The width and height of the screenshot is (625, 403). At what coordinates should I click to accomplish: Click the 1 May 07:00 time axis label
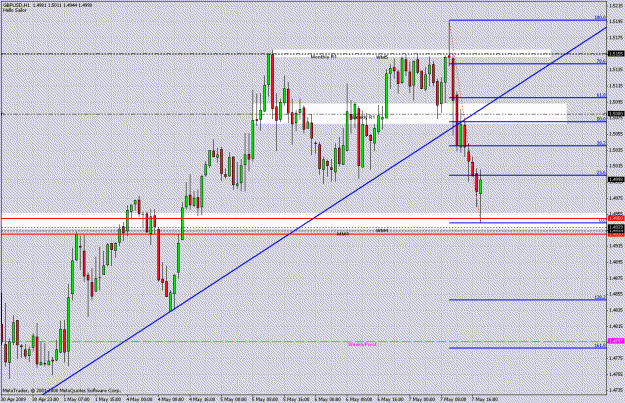[x=75, y=399]
